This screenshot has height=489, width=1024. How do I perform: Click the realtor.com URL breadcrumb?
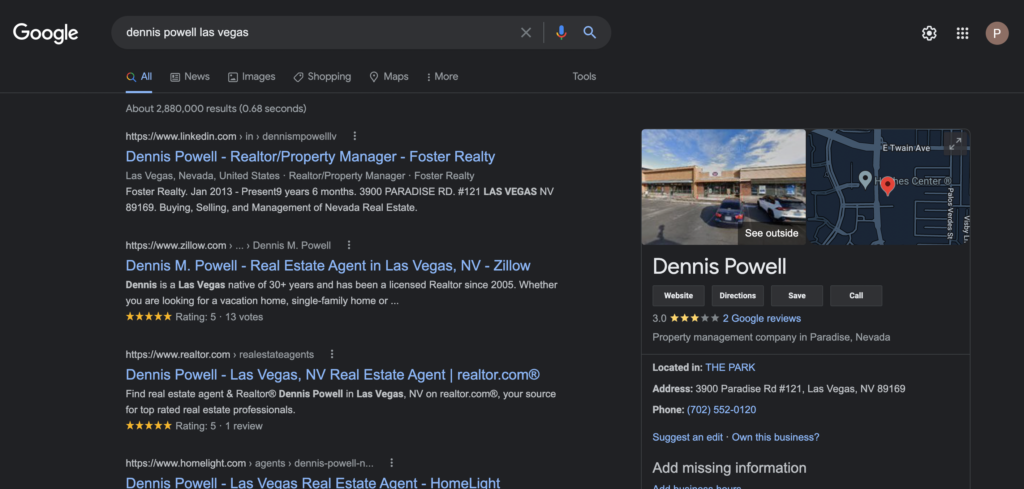(219, 355)
